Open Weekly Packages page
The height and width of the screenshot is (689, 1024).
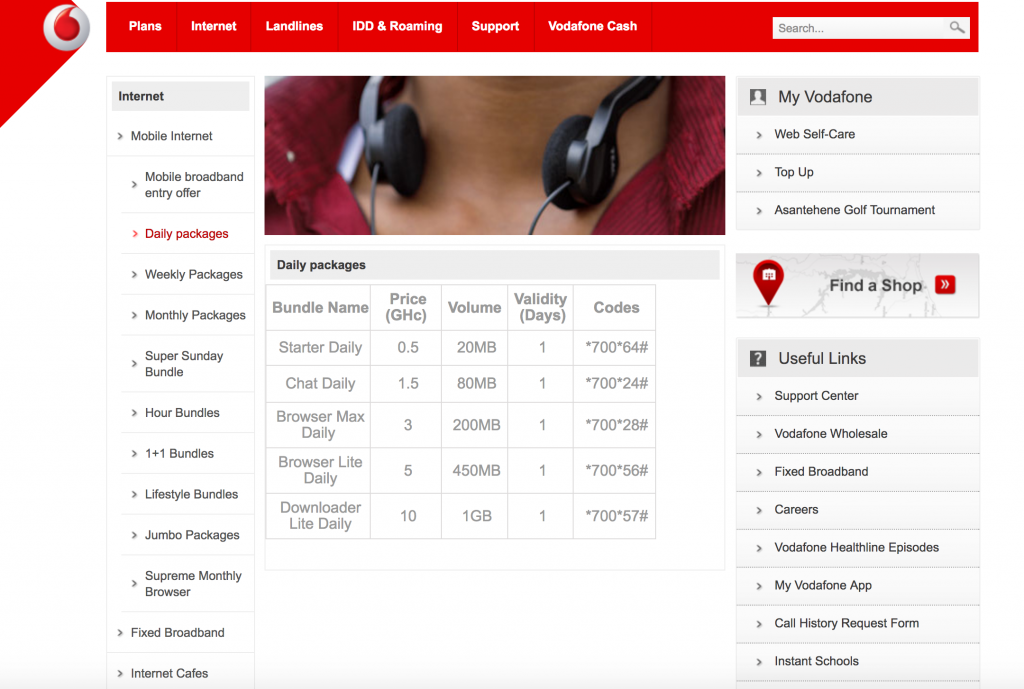[193, 274]
